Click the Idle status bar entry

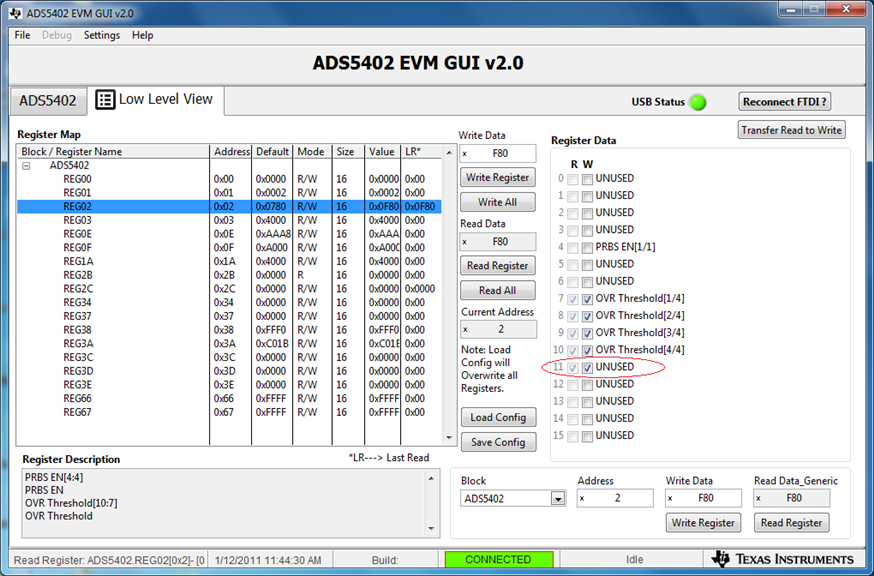(x=634, y=559)
